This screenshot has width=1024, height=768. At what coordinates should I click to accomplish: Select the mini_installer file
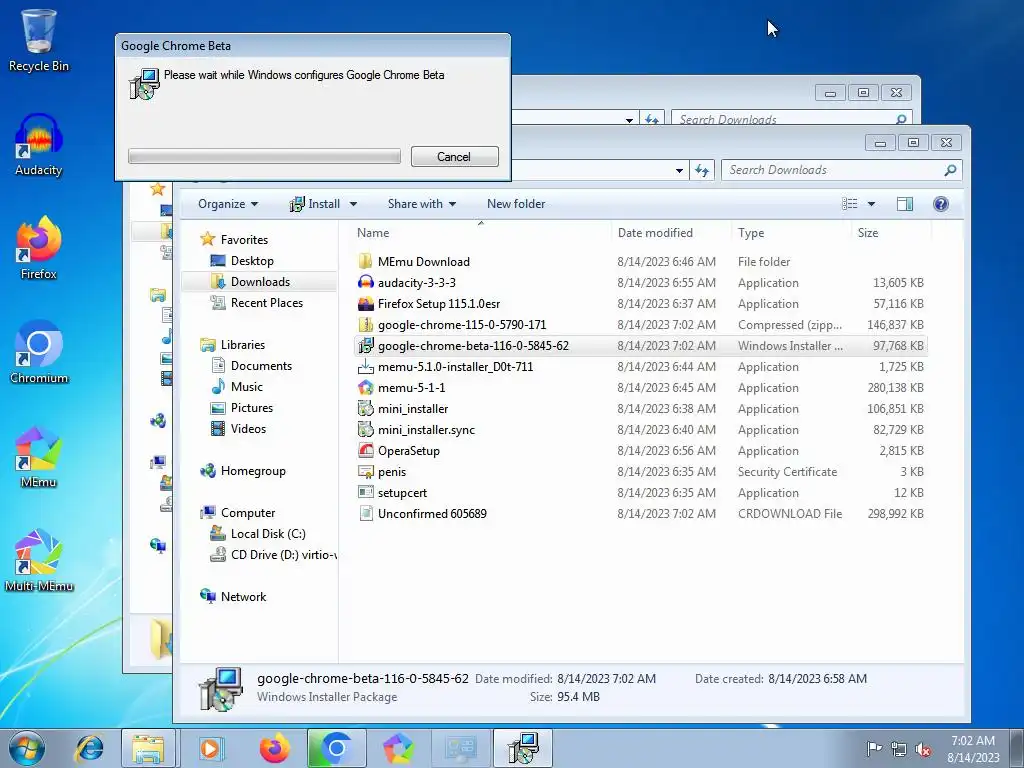click(413, 409)
